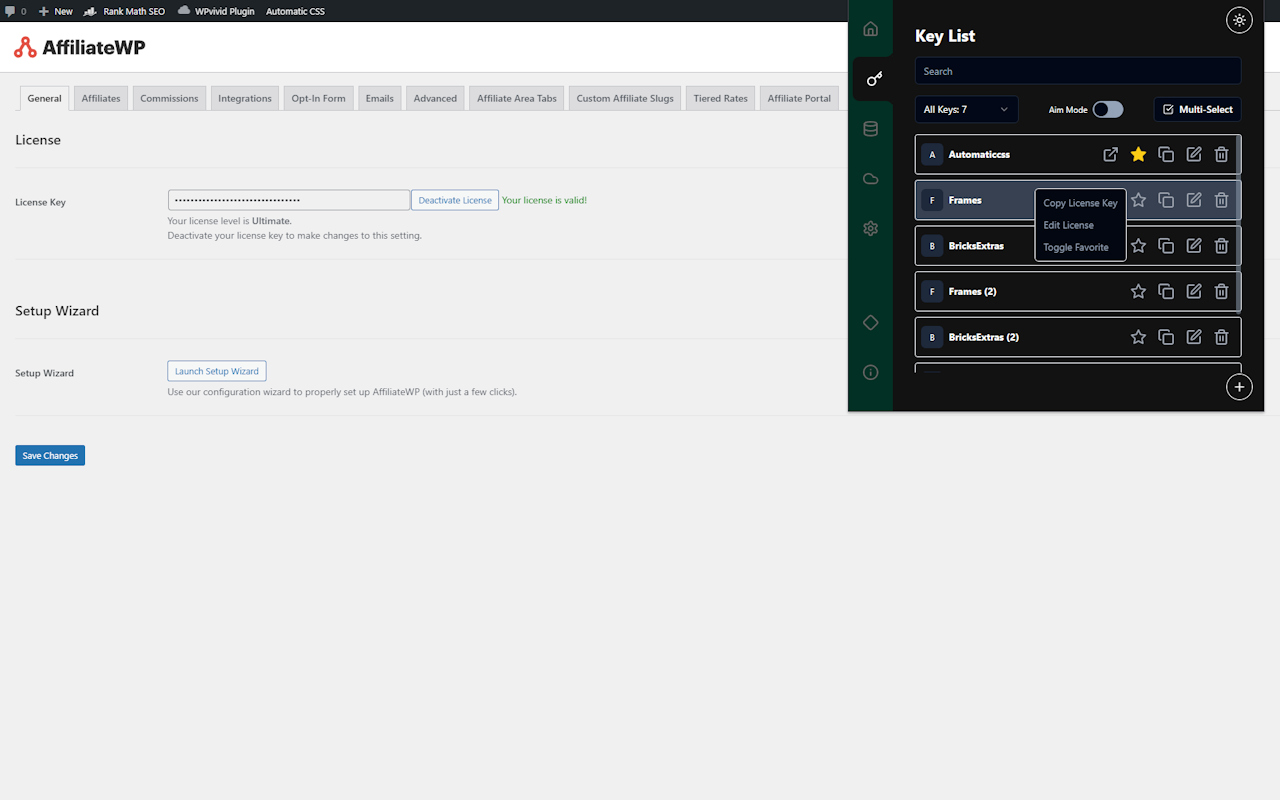Open the All Keys: 7 dropdown
The width and height of the screenshot is (1280, 800).
point(966,109)
